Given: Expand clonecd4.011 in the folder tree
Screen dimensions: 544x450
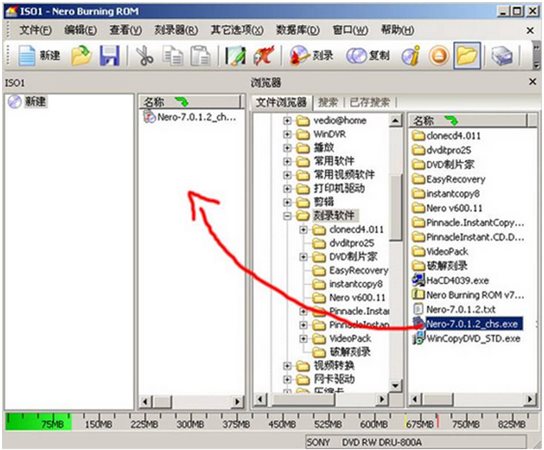Looking at the screenshot, I should (x=303, y=229).
